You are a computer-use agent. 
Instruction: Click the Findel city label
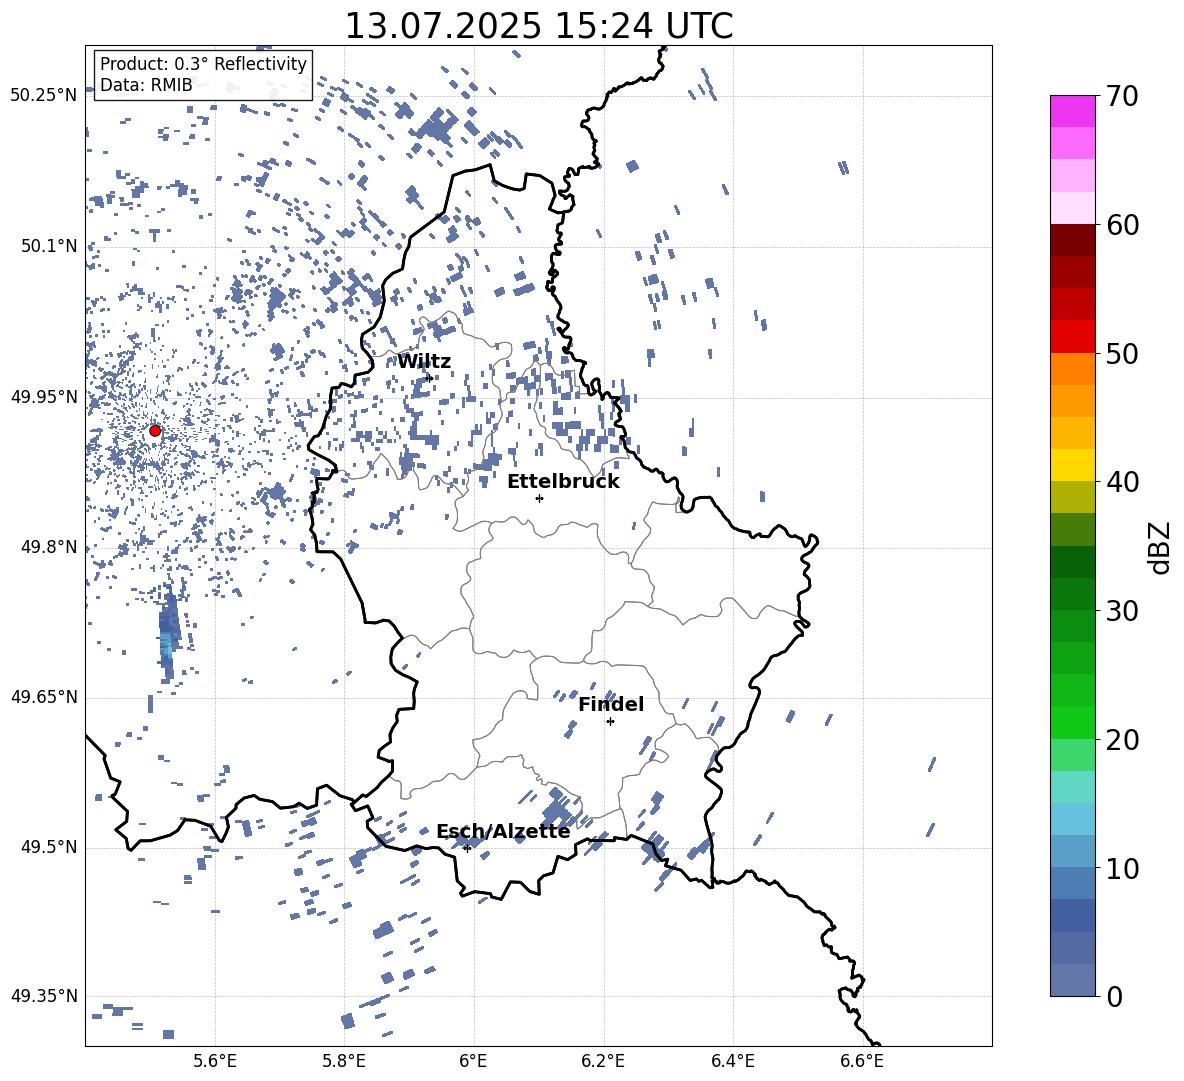pos(611,704)
